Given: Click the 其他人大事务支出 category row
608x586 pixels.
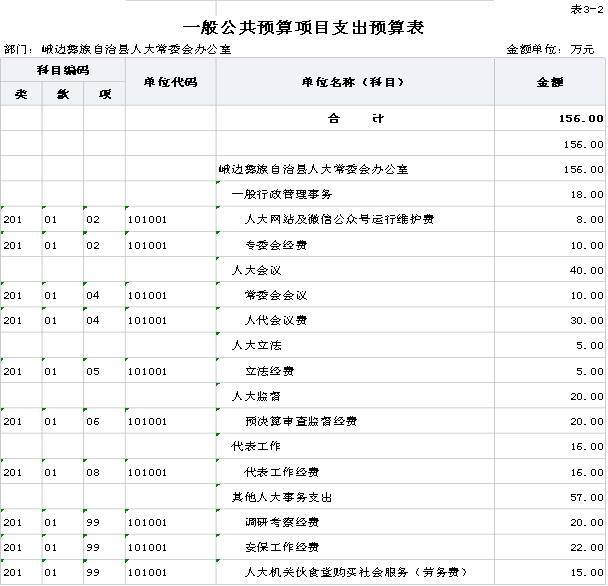Looking at the screenshot, I should (282, 497).
